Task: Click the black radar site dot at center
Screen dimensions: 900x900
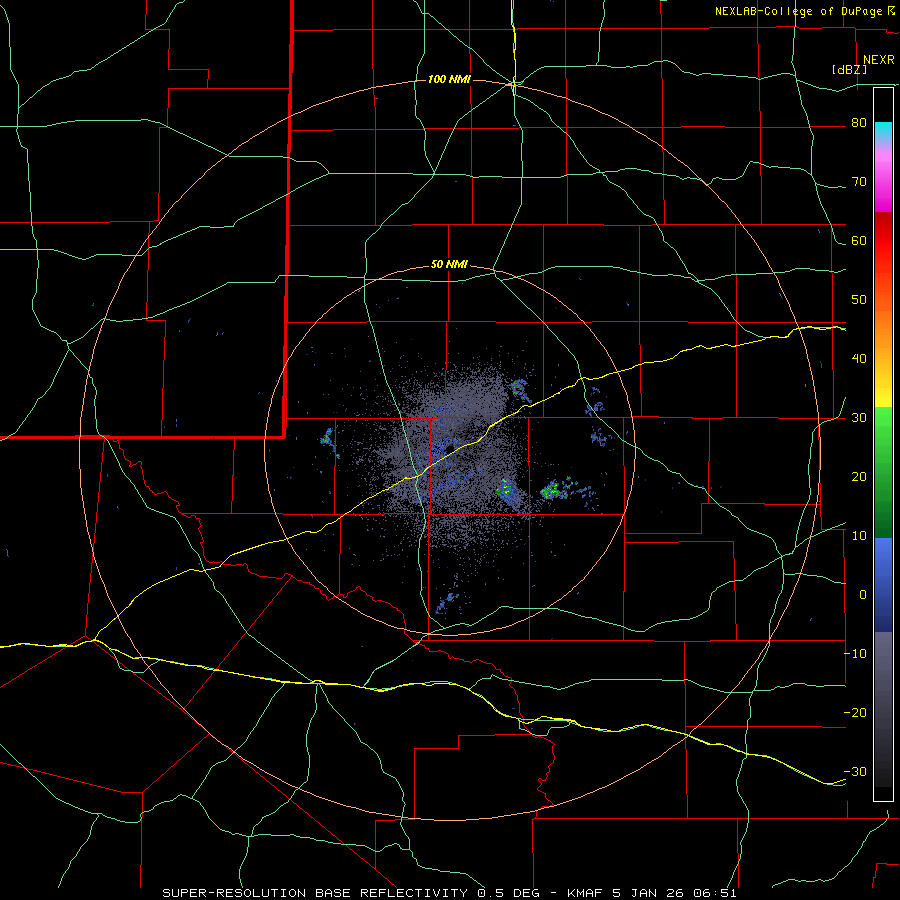Action: point(450,447)
